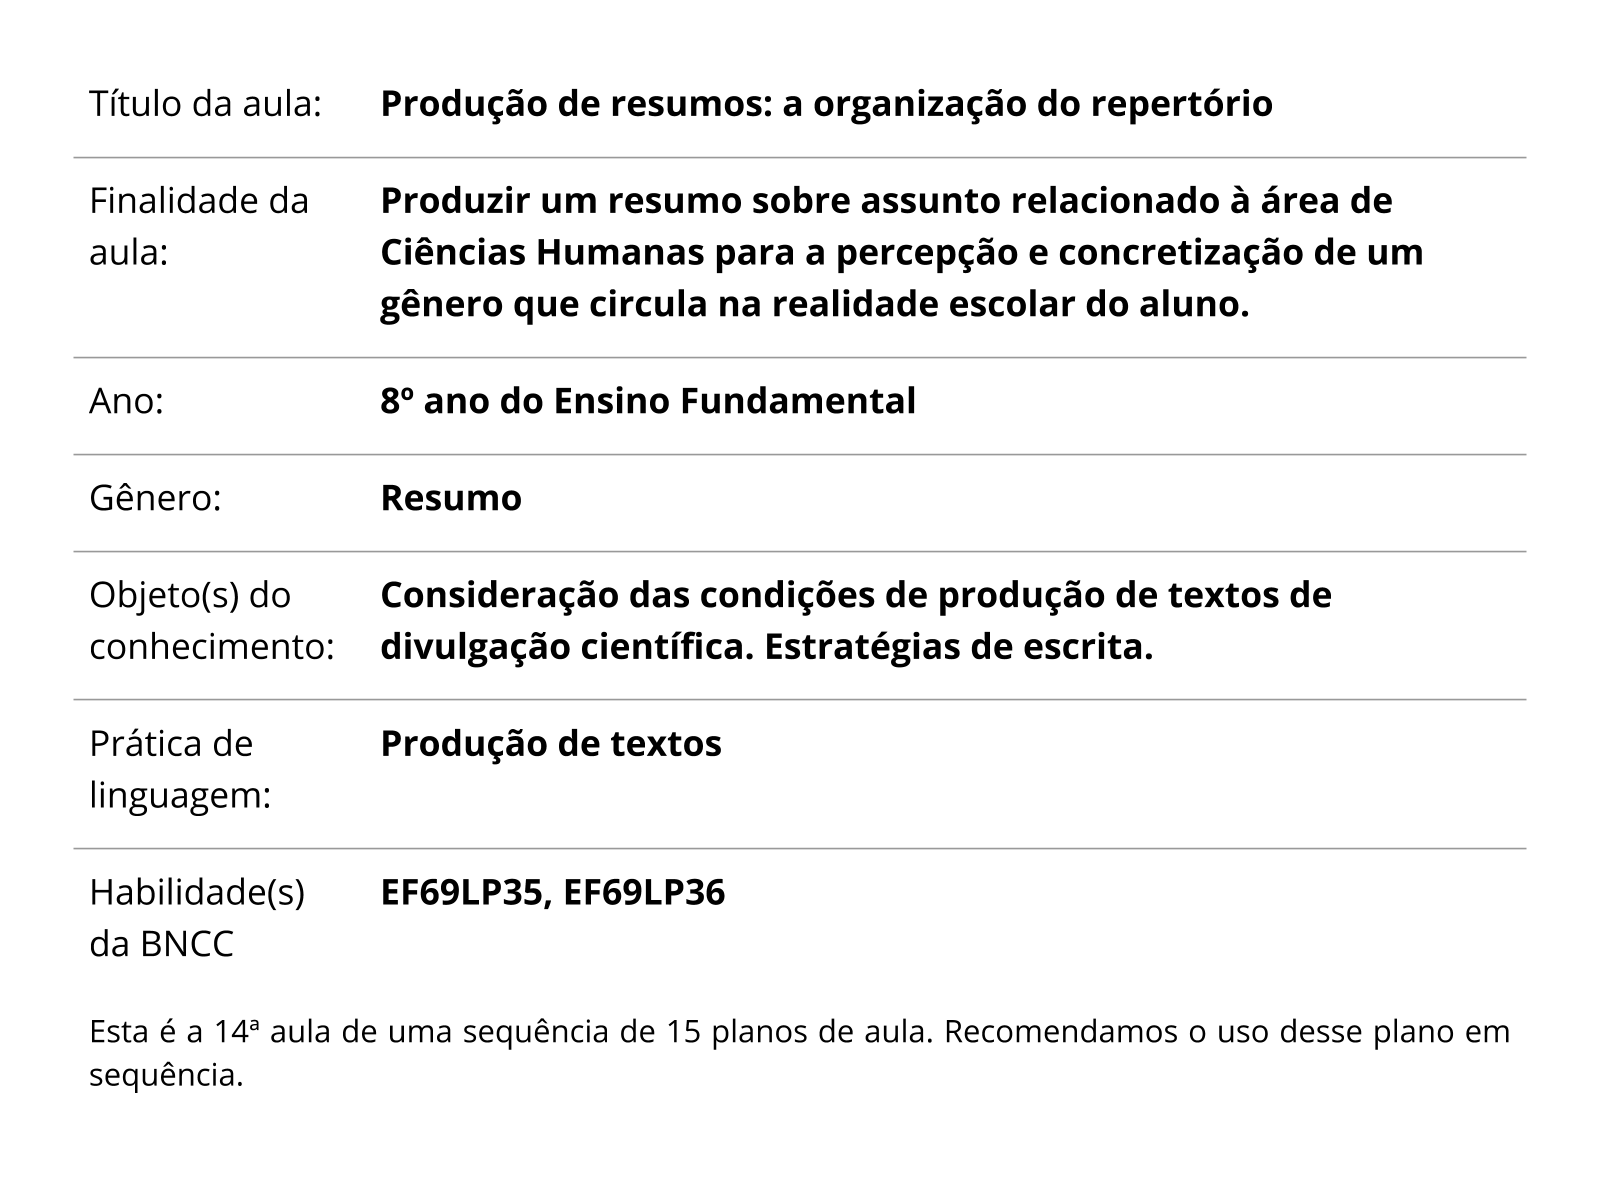Click the "Gênero:" label
This screenshot has width=1600, height=1200.
tap(155, 498)
